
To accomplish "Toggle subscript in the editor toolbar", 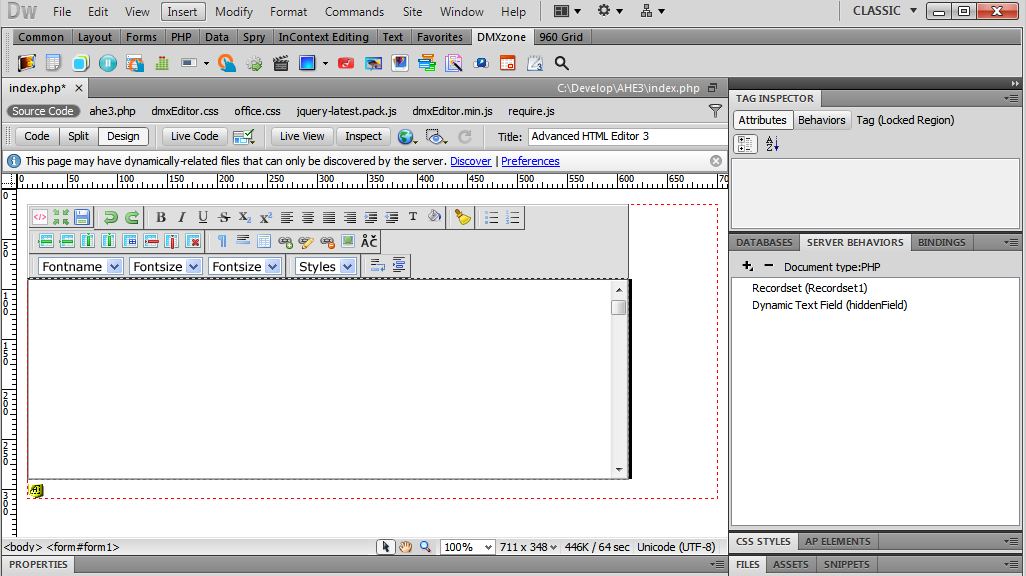I will (x=245, y=217).
